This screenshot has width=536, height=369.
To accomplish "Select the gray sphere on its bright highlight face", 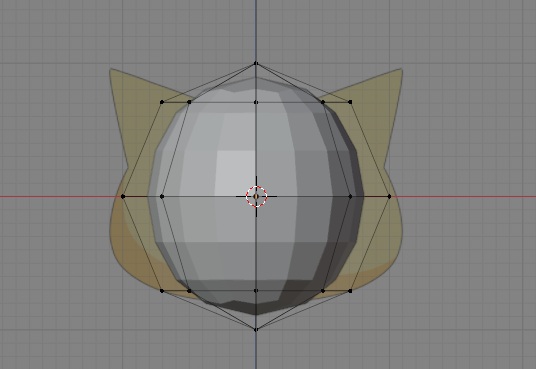I will point(236,173).
